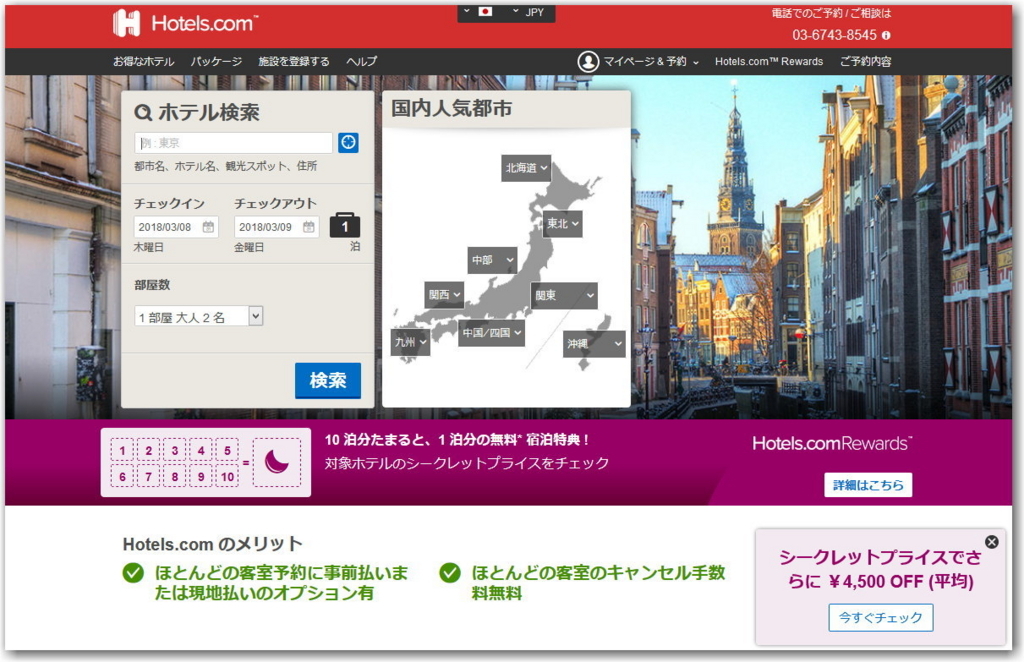Open the check-in calendar icon
Viewport: 1024px width, 662px height.
[x=208, y=227]
